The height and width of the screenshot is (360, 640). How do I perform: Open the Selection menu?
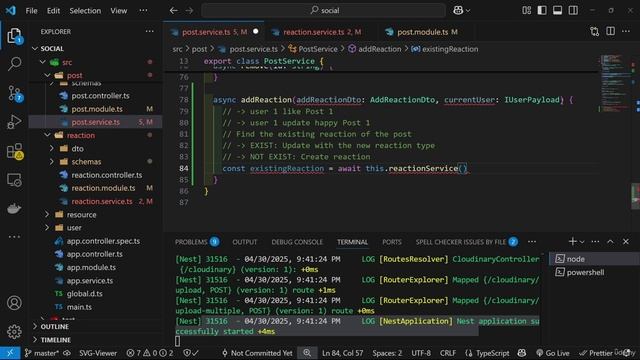point(85,11)
